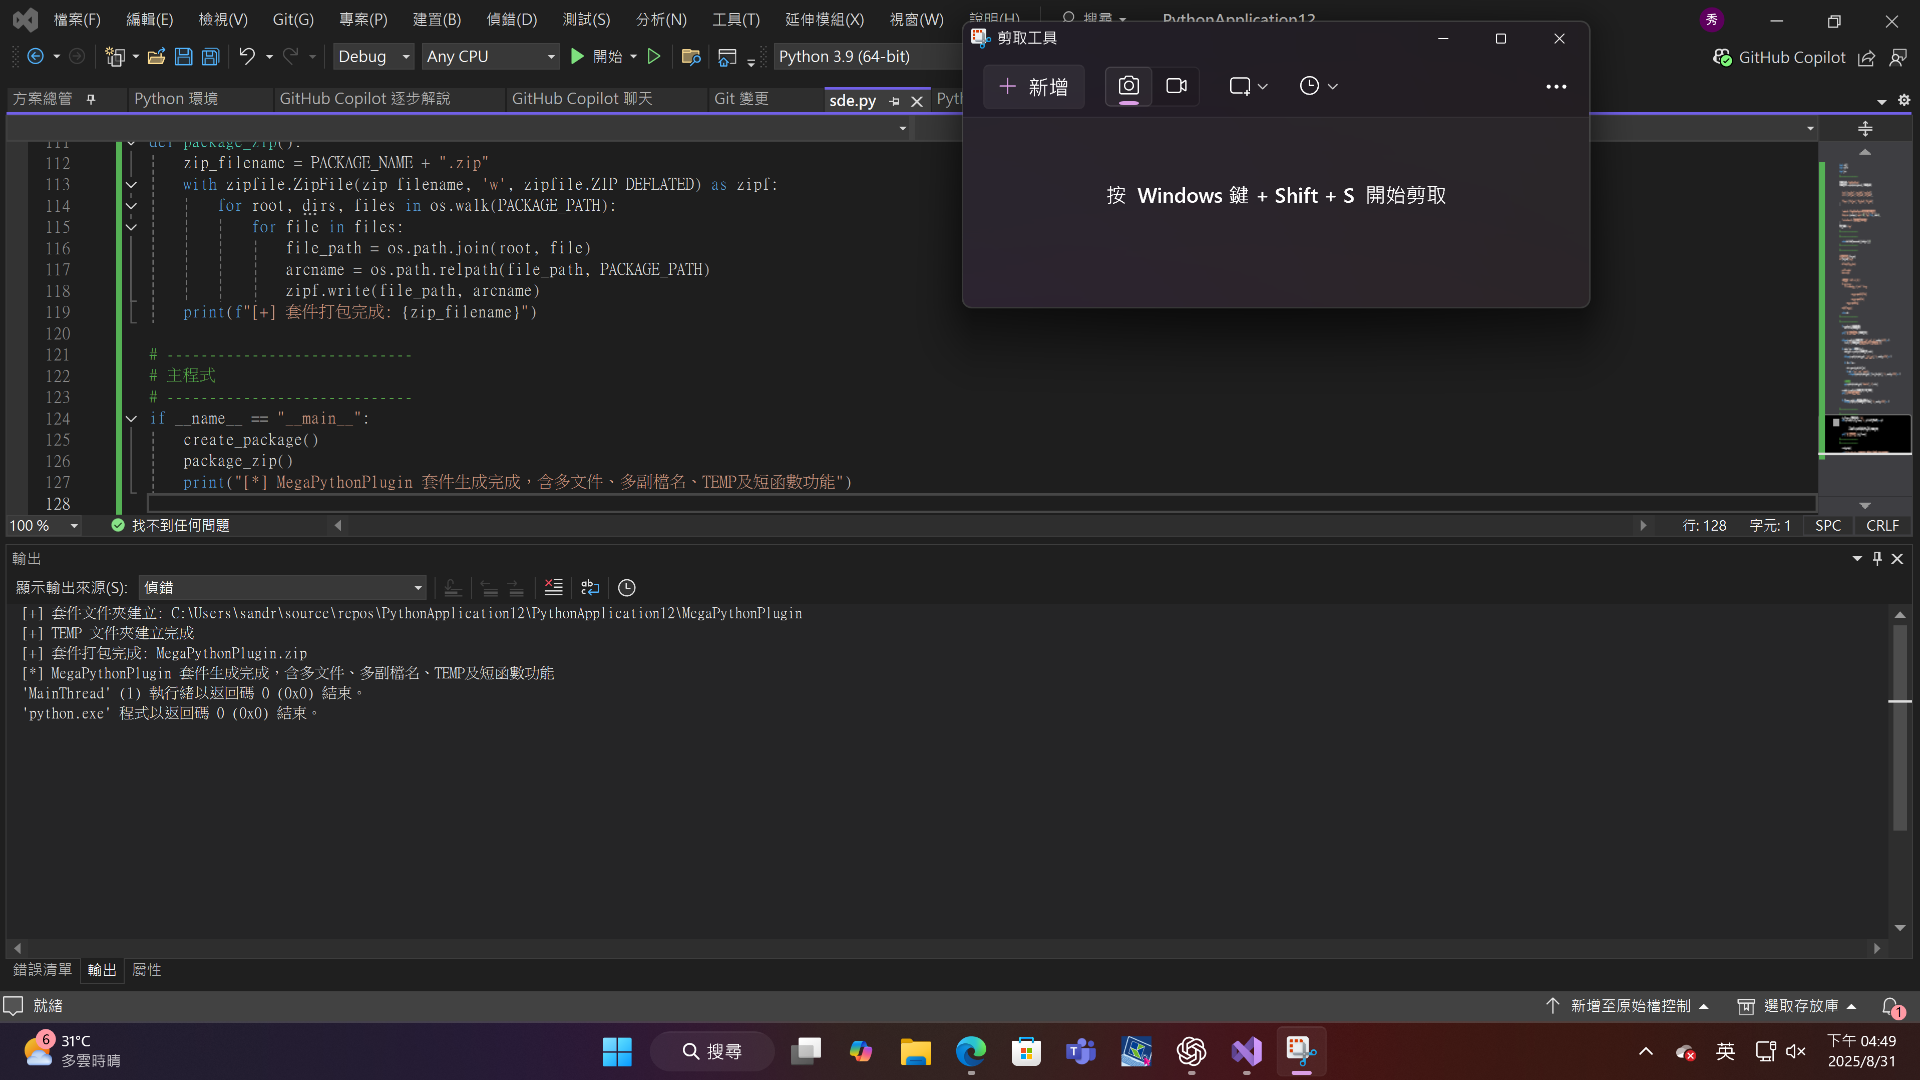
Task: Select screenshot camera mode in Snipping Tool
Action: coord(1128,87)
